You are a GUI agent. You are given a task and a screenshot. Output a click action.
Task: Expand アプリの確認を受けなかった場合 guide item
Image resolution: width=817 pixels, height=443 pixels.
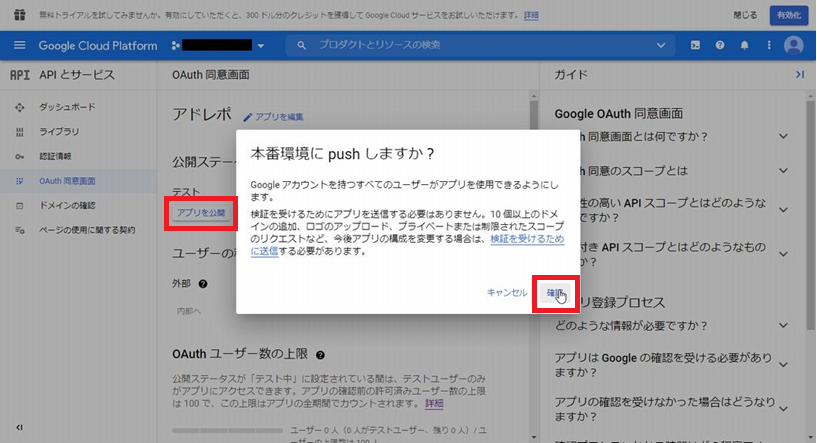[783, 409]
